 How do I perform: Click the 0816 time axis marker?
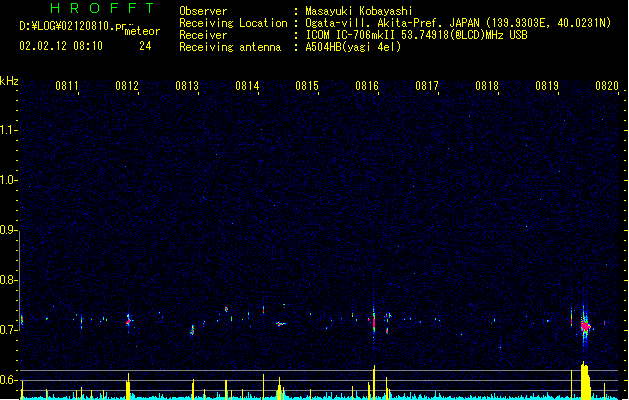[367, 86]
